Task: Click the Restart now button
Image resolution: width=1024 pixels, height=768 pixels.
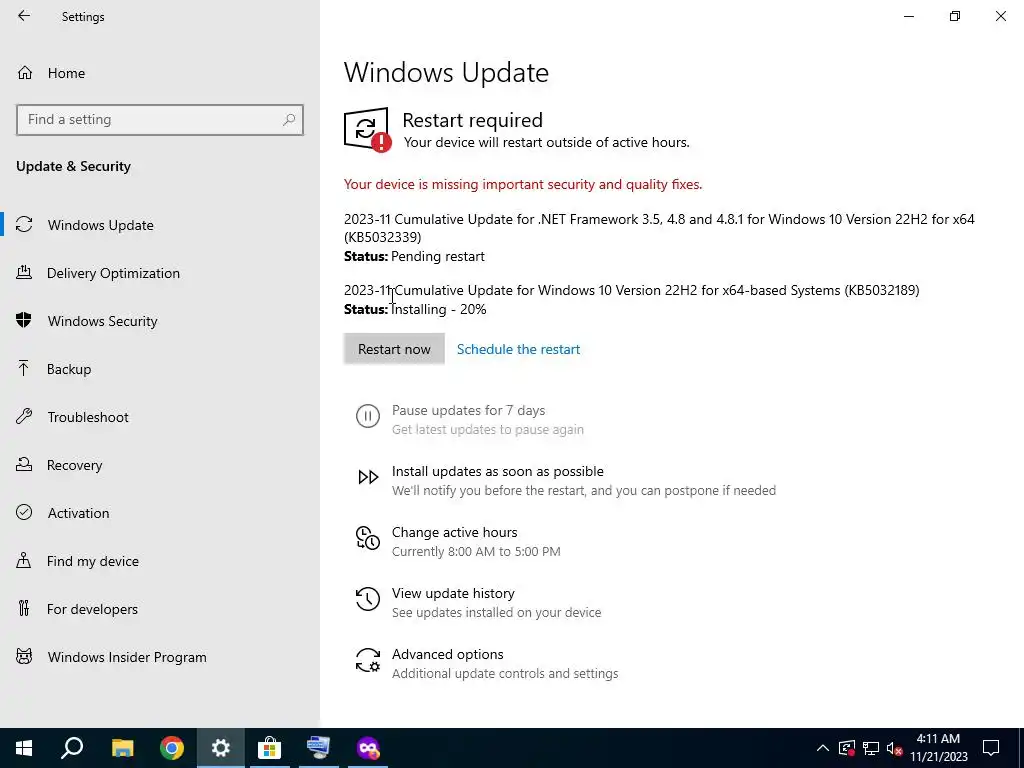Action: pyautogui.click(x=394, y=349)
